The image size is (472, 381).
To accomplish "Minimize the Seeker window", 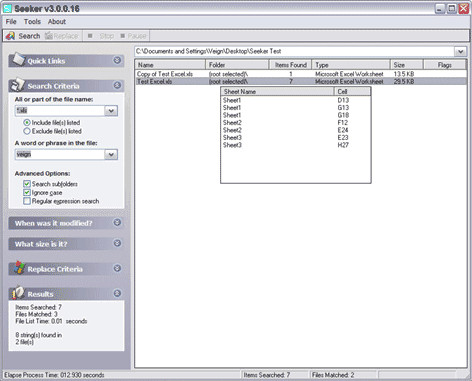I will 440,9.
